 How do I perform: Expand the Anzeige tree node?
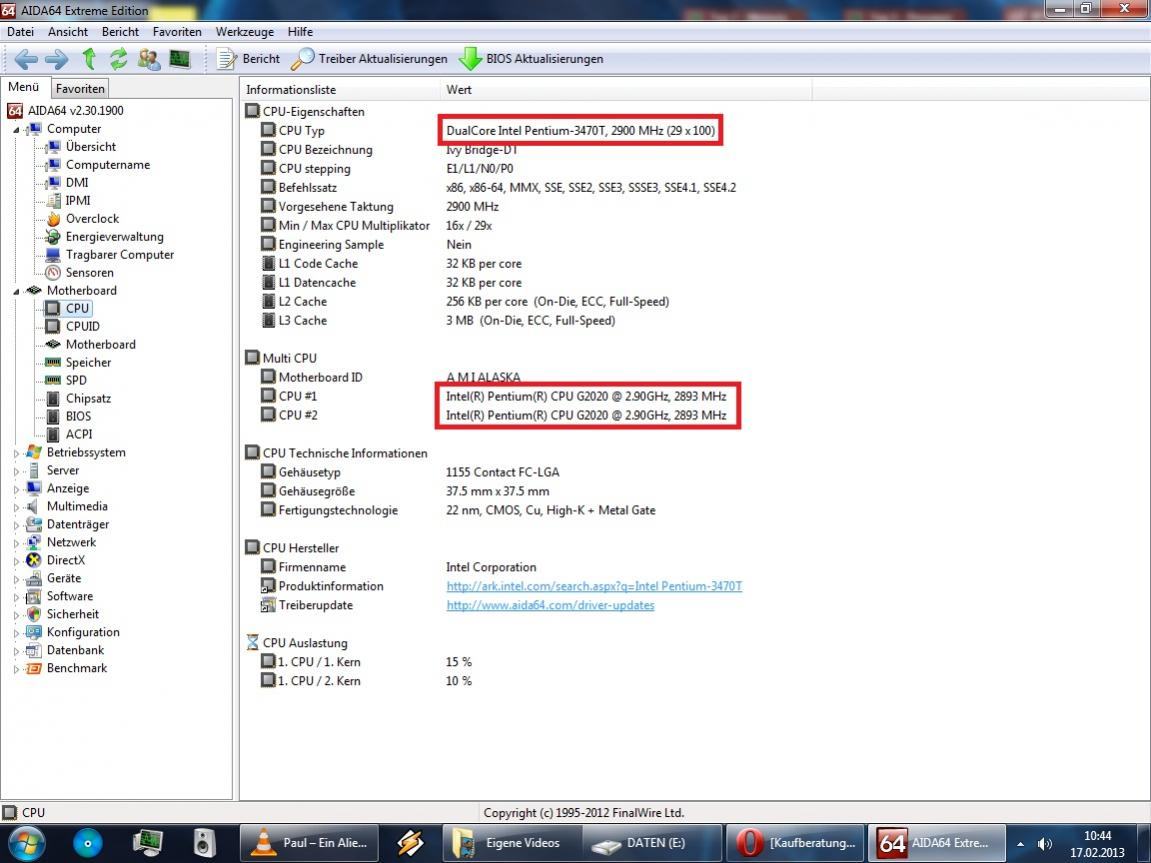point(15,489)
